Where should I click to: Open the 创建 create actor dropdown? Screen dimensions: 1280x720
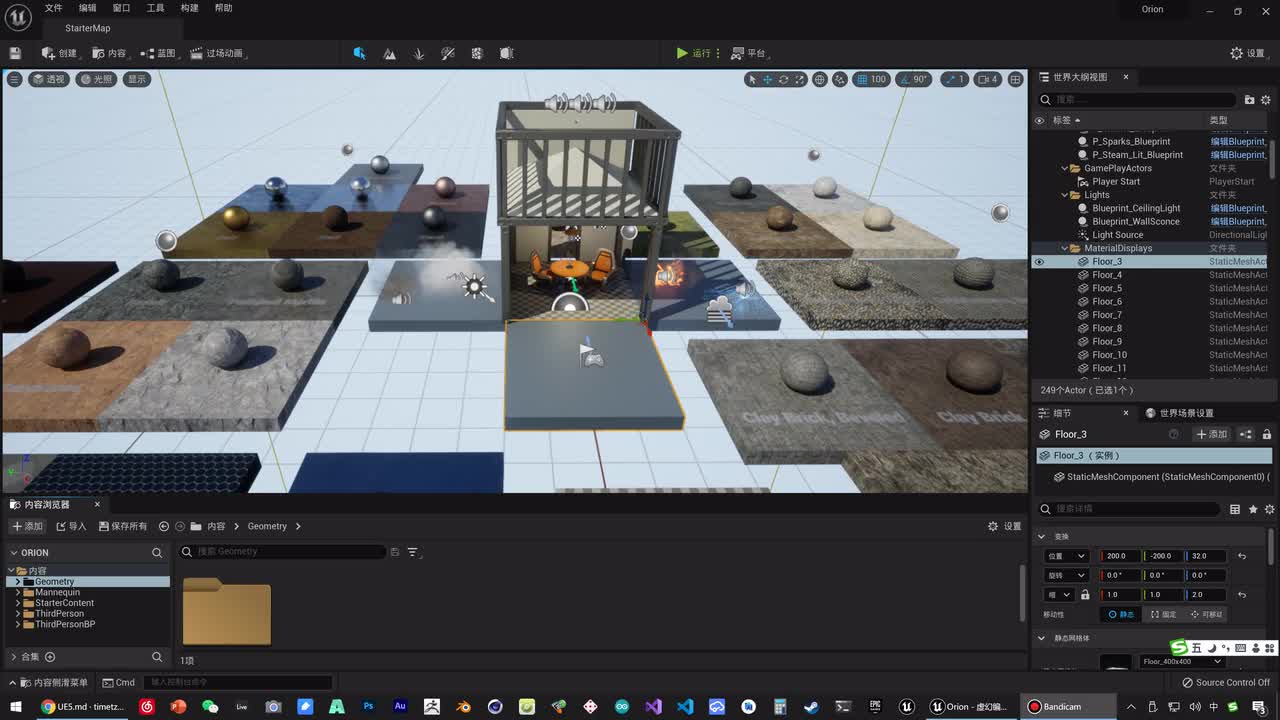[x=59, y=53]
